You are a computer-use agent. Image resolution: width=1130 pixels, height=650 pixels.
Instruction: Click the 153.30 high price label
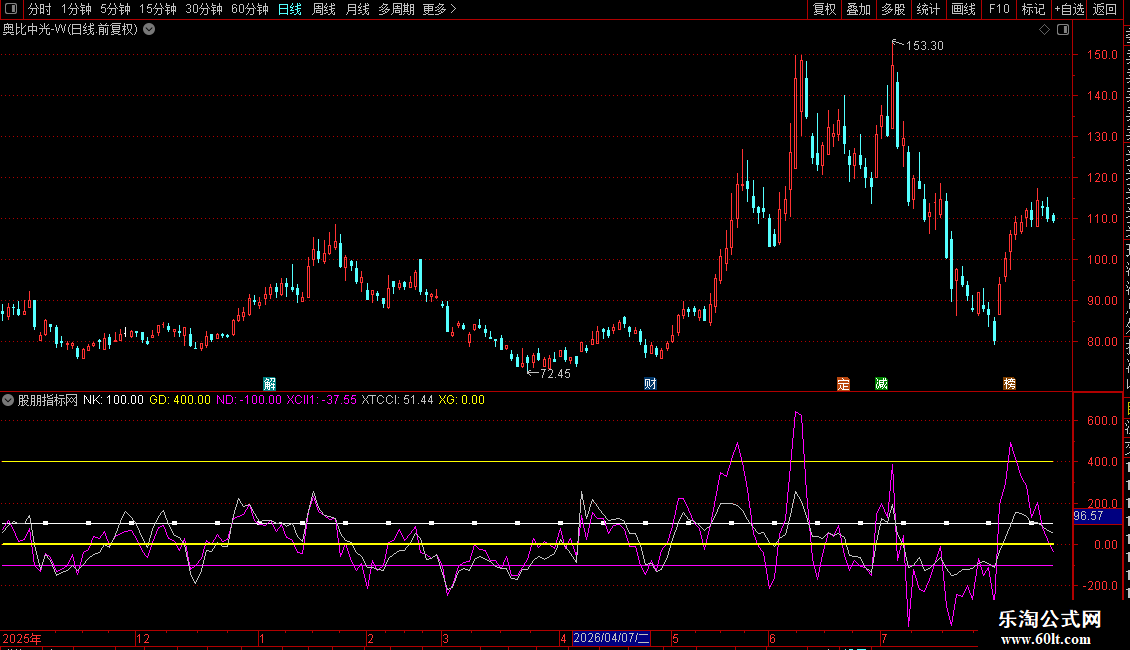pyautogui.click(x=925, y=45)
